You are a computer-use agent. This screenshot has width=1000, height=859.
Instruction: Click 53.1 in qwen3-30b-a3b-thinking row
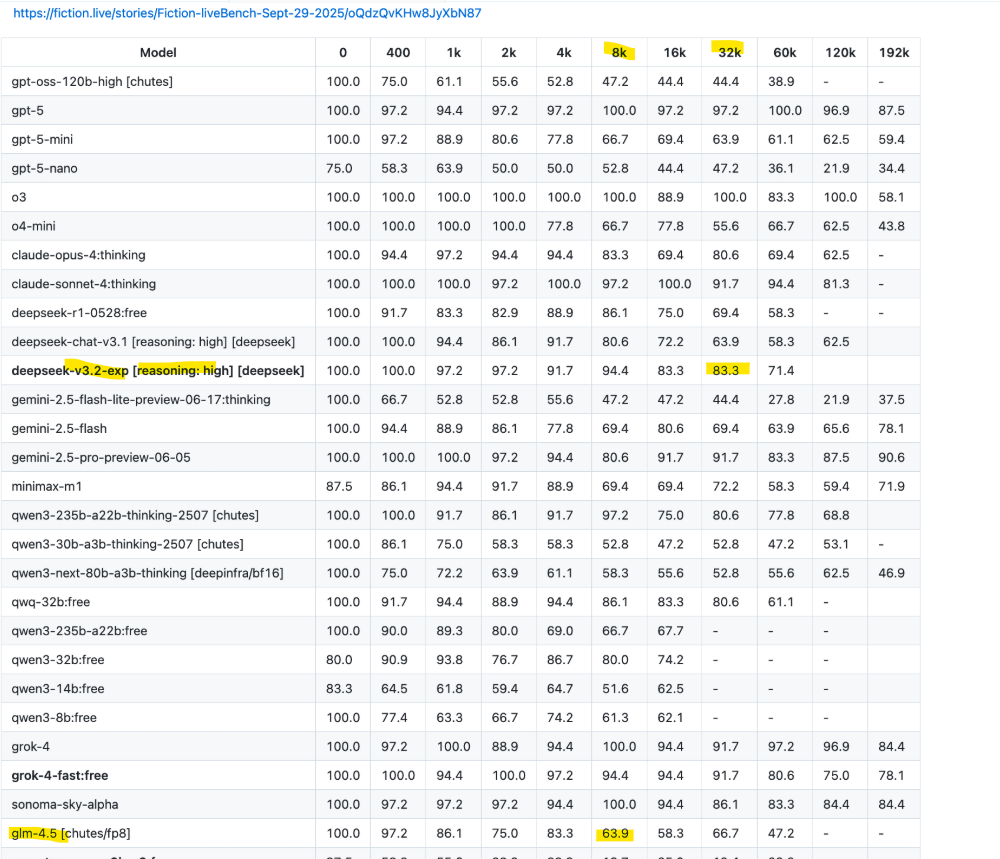click(836, 544)
